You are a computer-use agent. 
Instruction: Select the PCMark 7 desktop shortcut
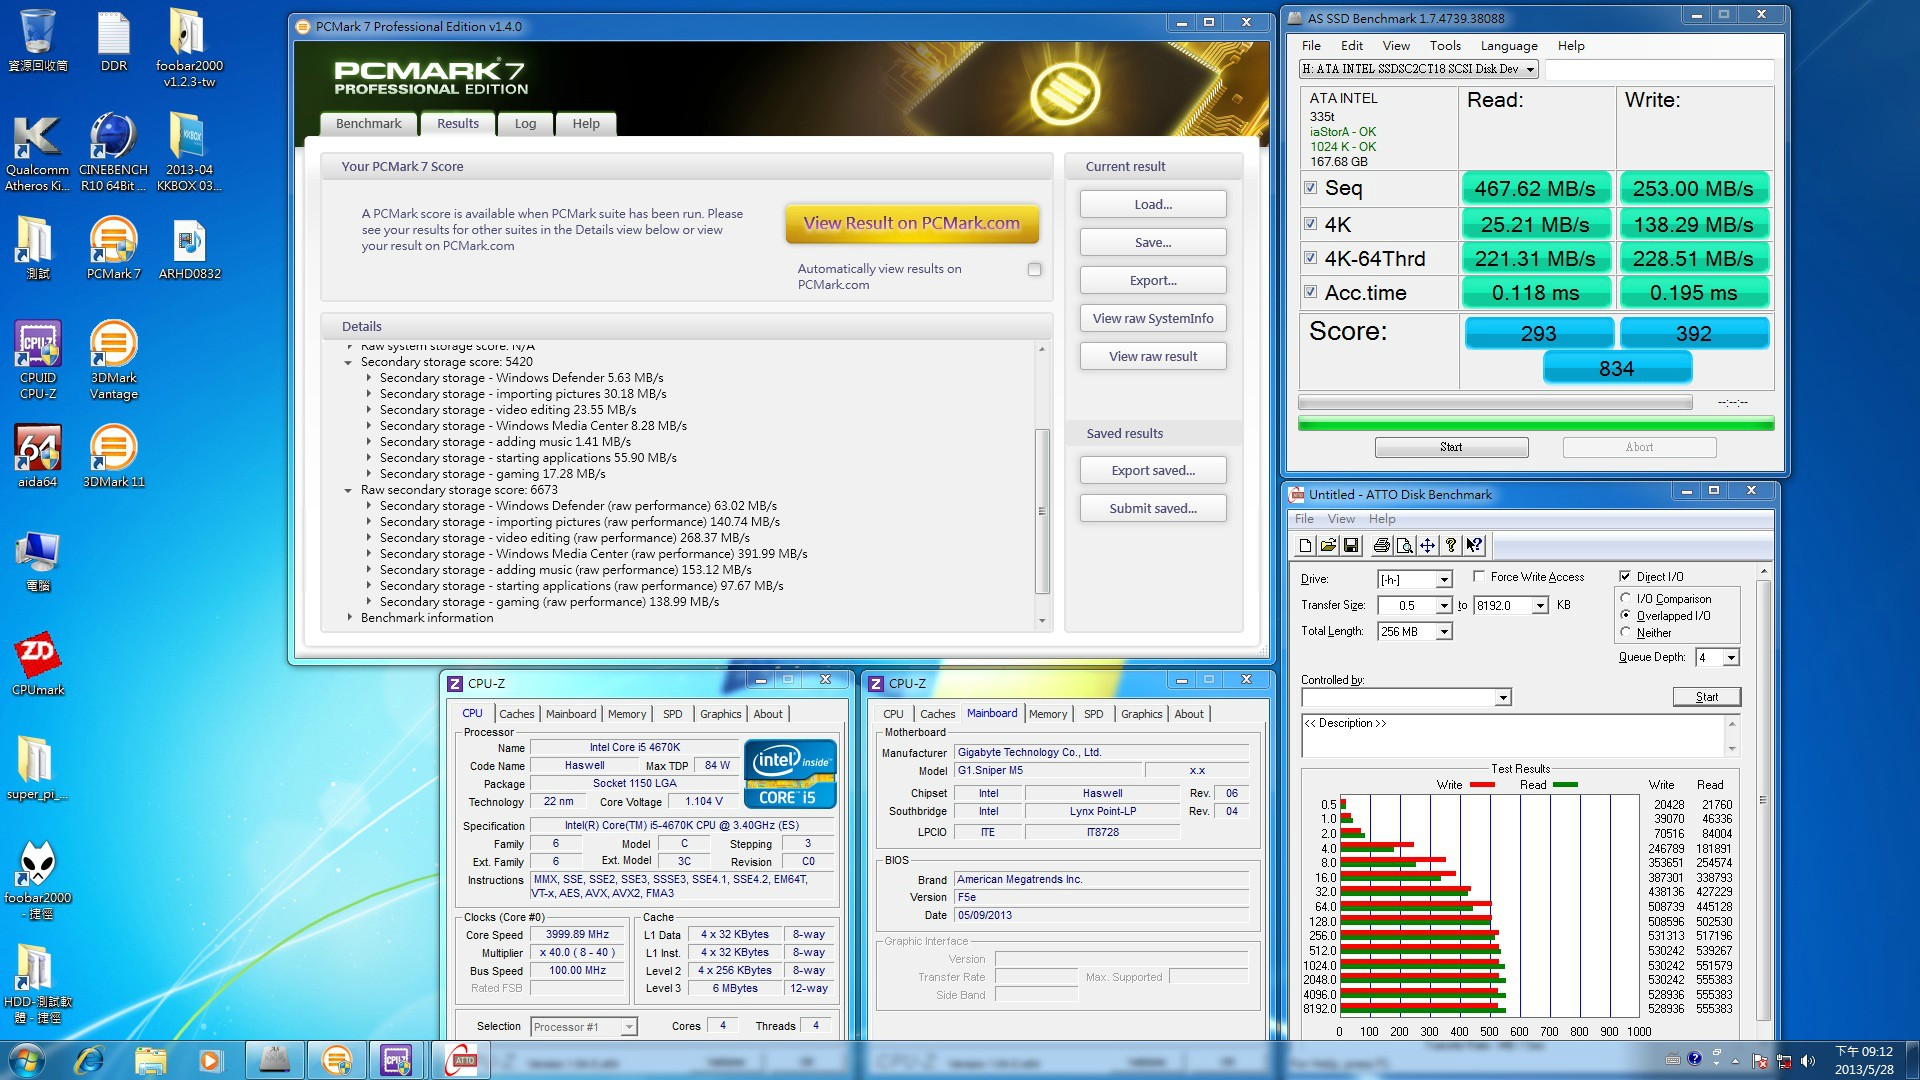114,249
